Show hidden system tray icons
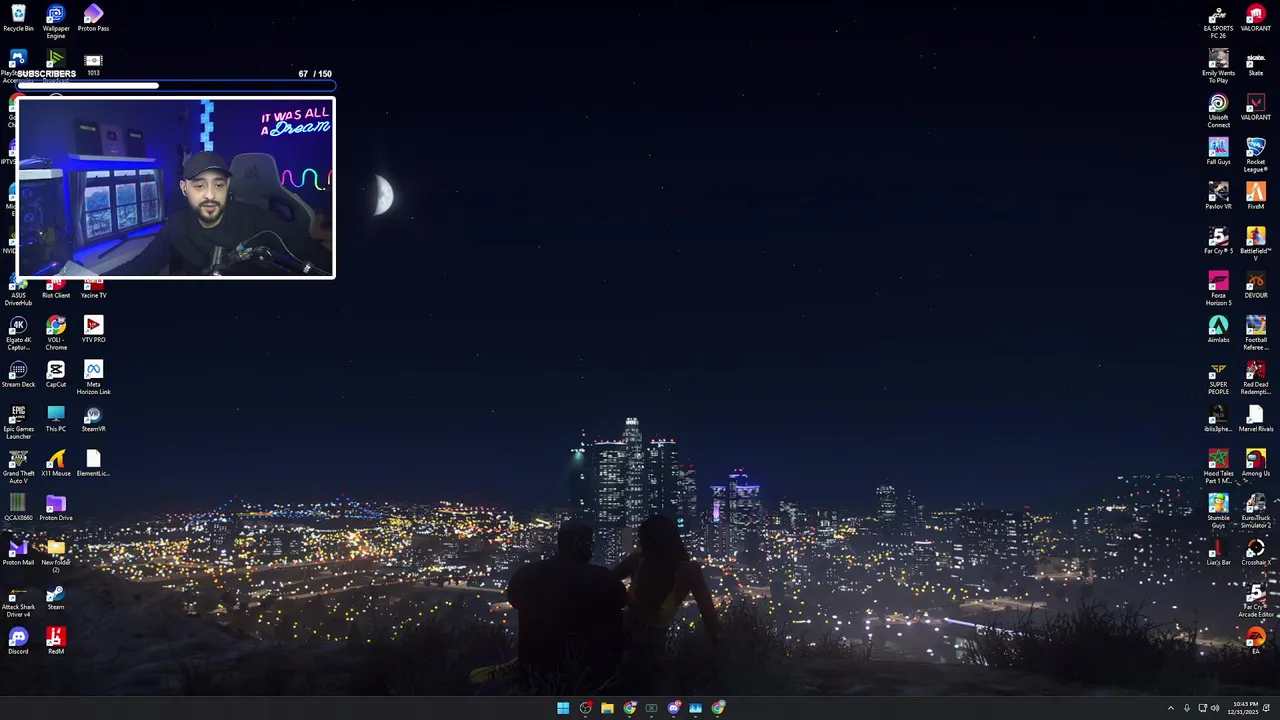The width and height of the screenshot is (1280, 720). click(1171, 708)
